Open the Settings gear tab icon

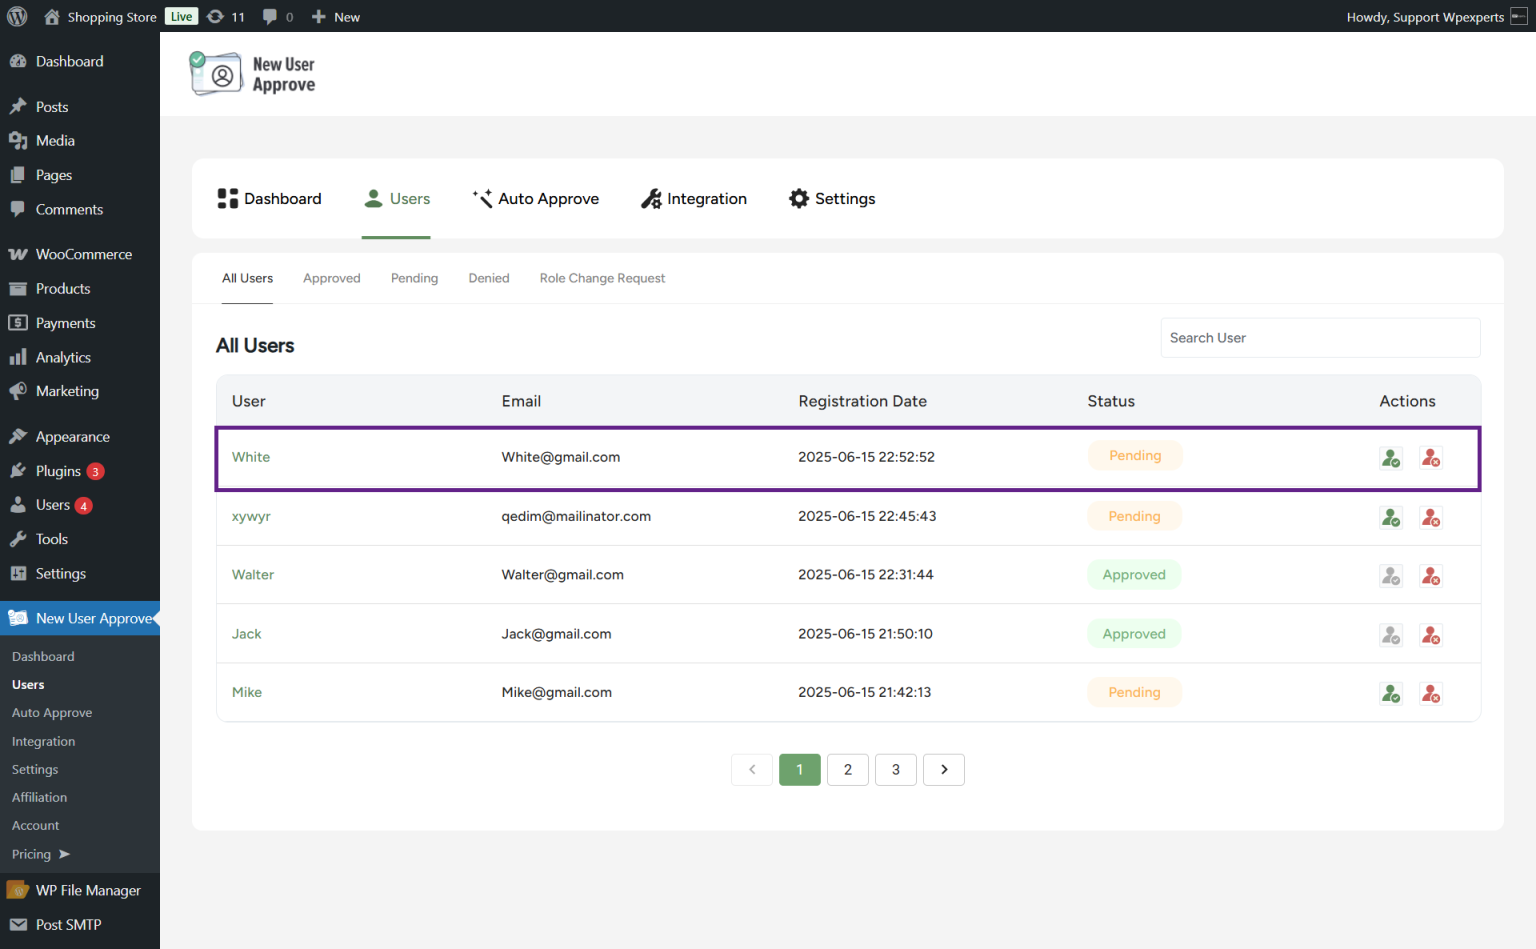pos(798,198)
